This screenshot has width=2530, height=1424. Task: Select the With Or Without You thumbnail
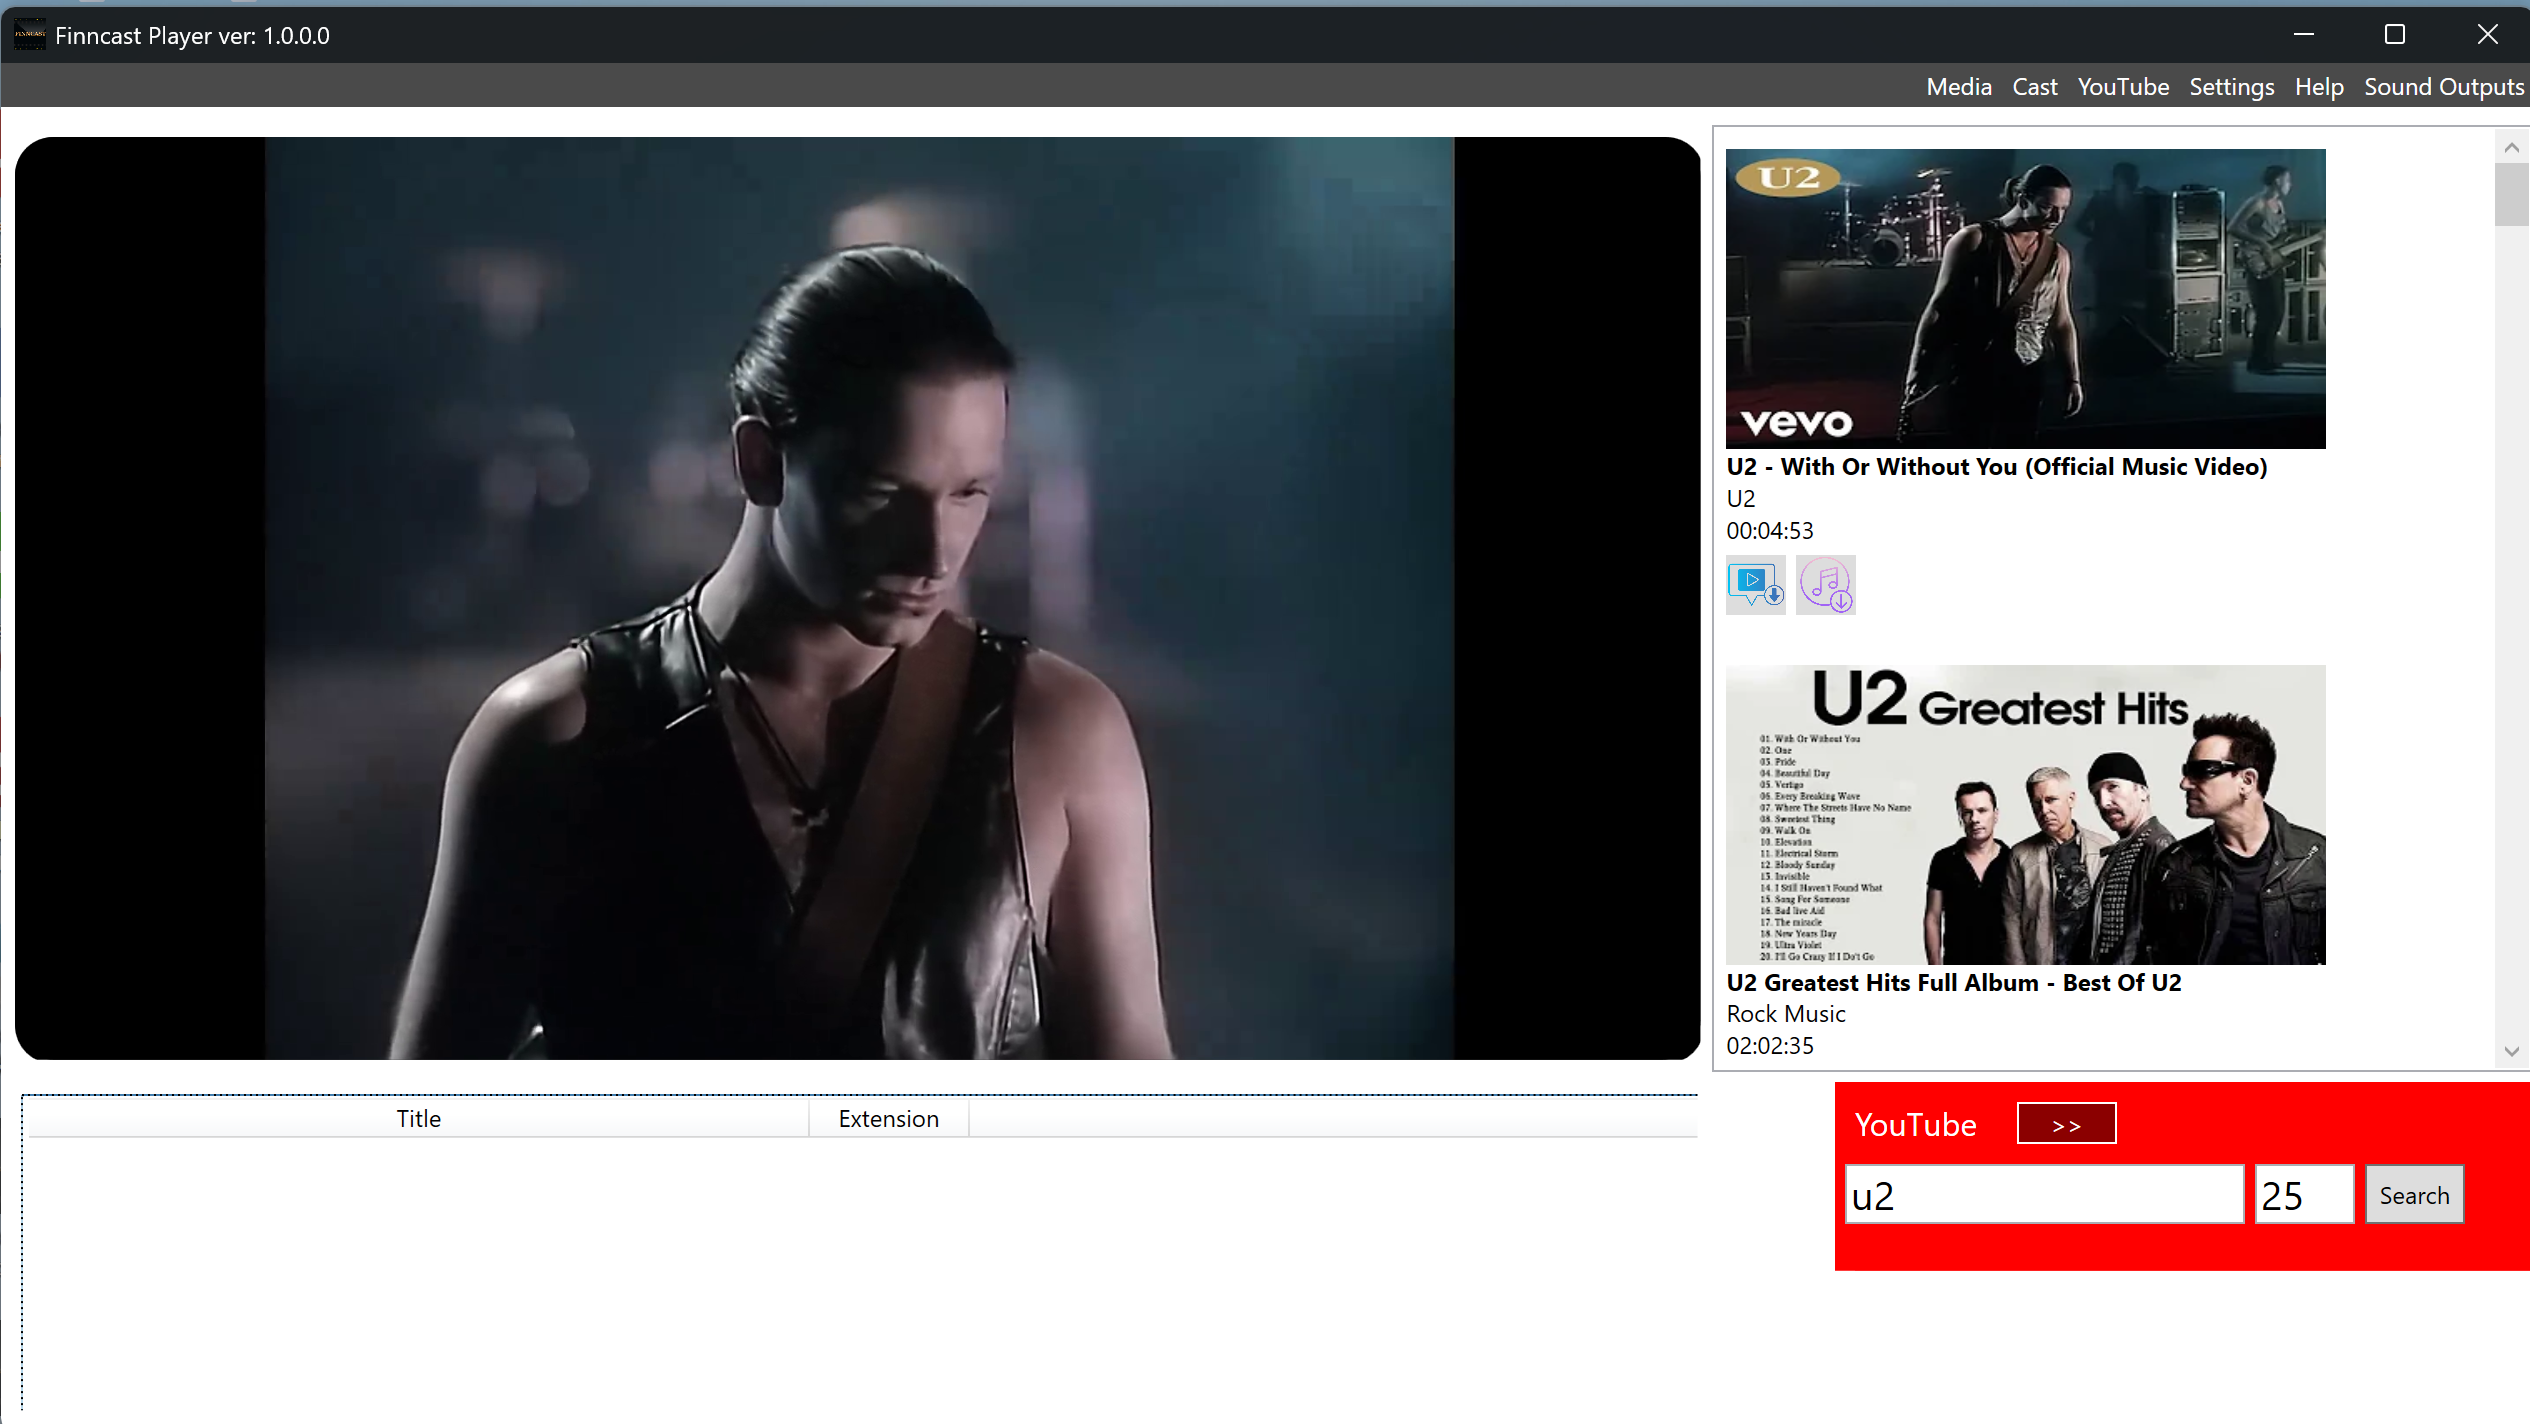(2024, 298)
